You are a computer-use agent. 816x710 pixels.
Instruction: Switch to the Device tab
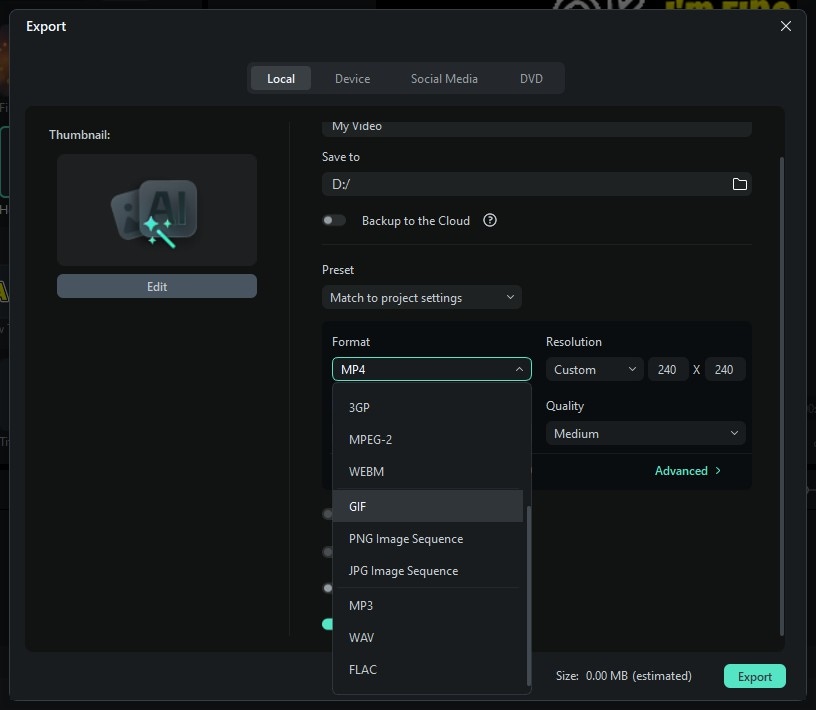coord(352,78)
